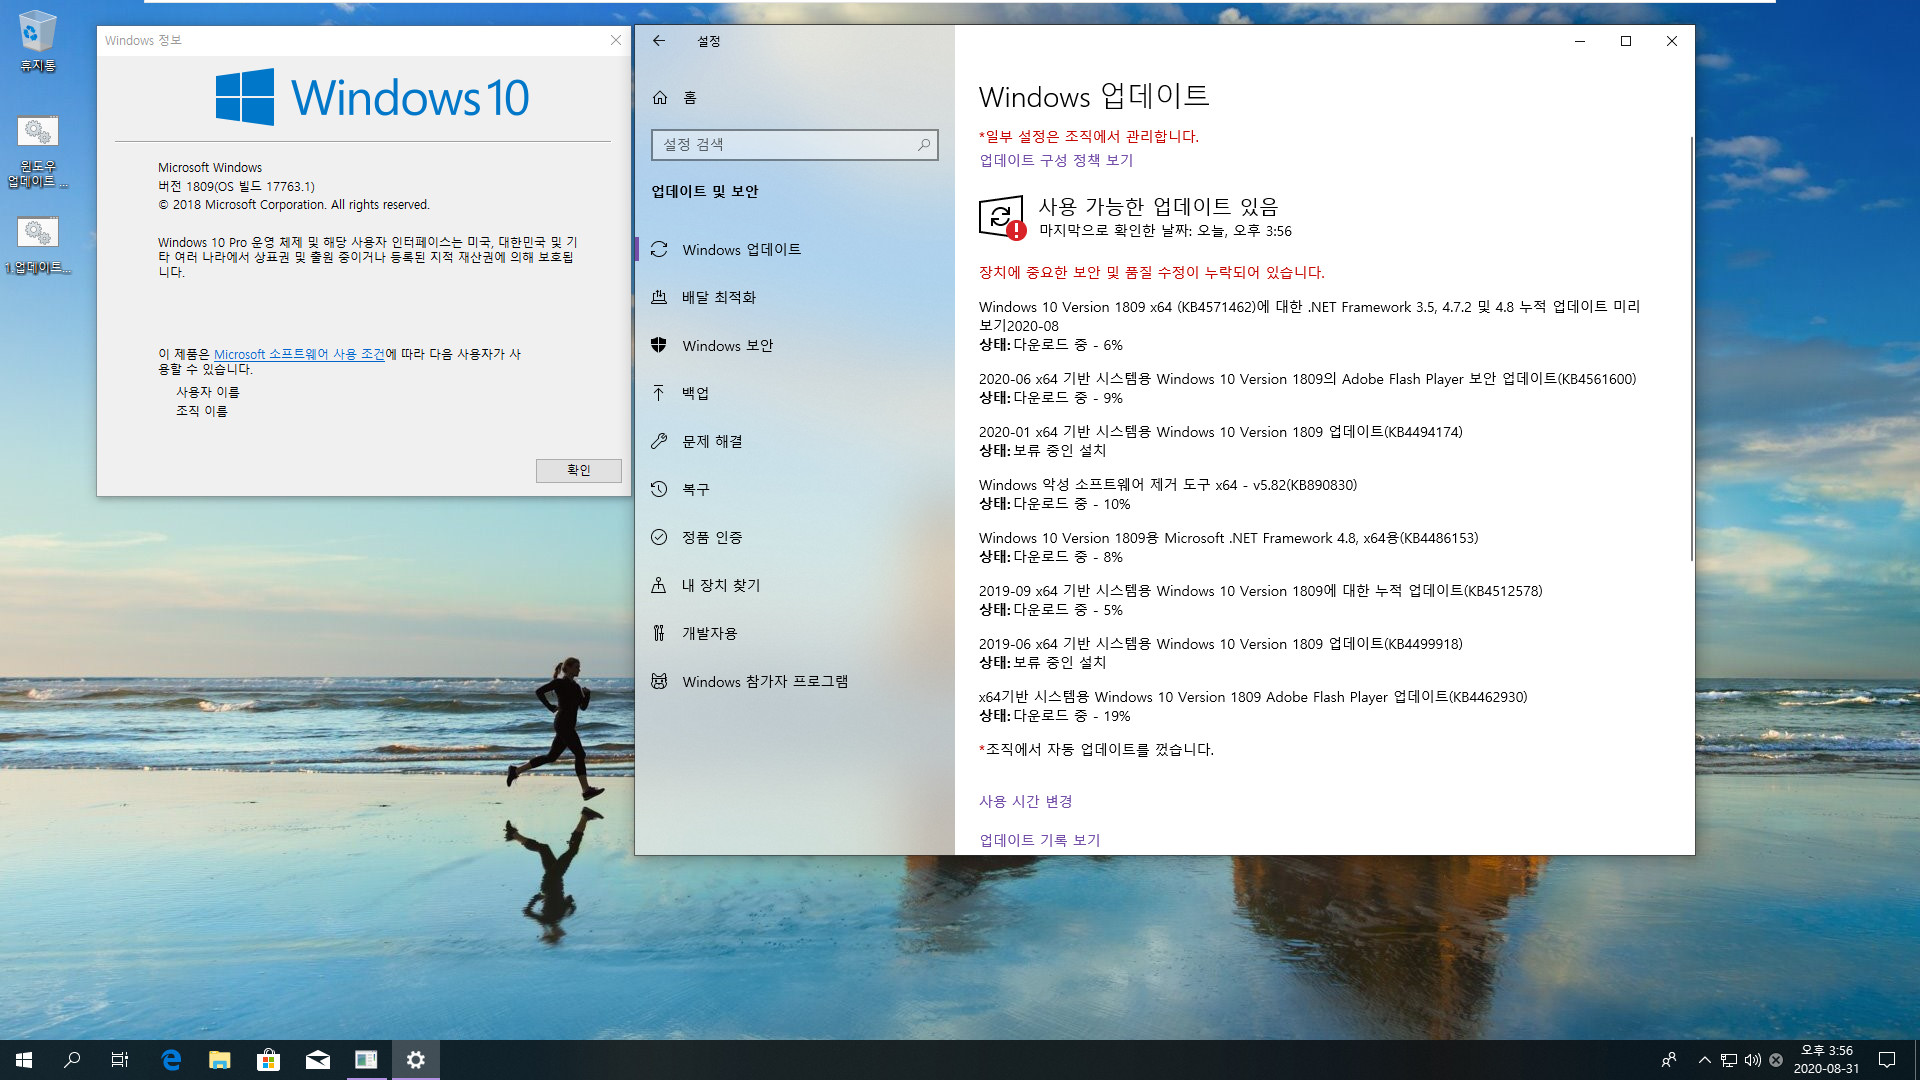The width and height of the screenshot is (1920, 1080).
Task: Click the 문제 해결 icon in sidebar
Action: pos(659,440)
